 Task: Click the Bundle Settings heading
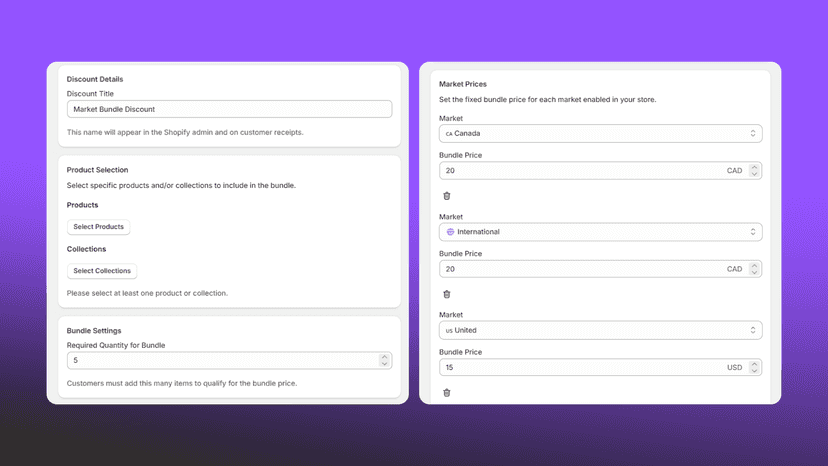94,331
